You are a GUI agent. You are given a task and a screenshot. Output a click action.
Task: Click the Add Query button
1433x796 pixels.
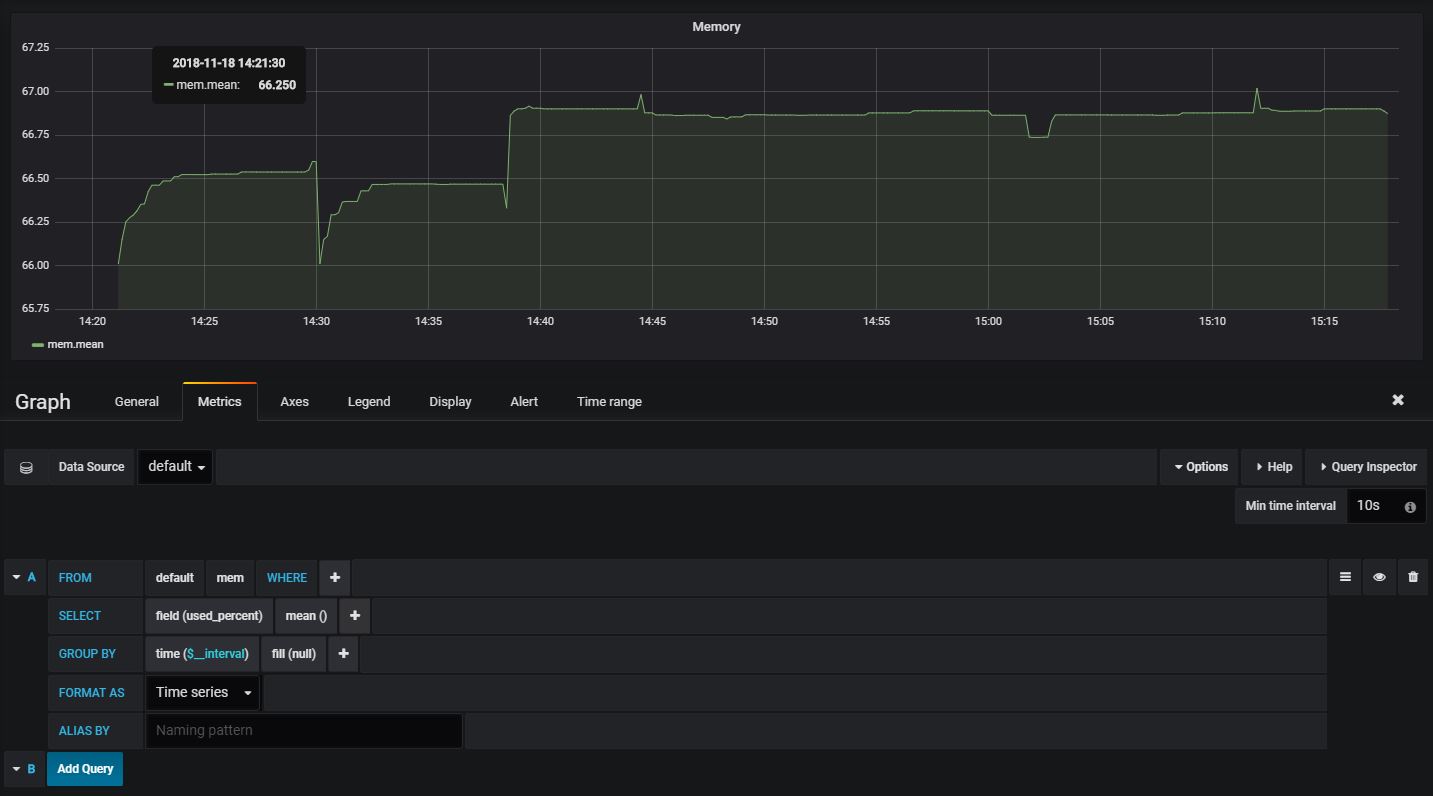[85, 769]
